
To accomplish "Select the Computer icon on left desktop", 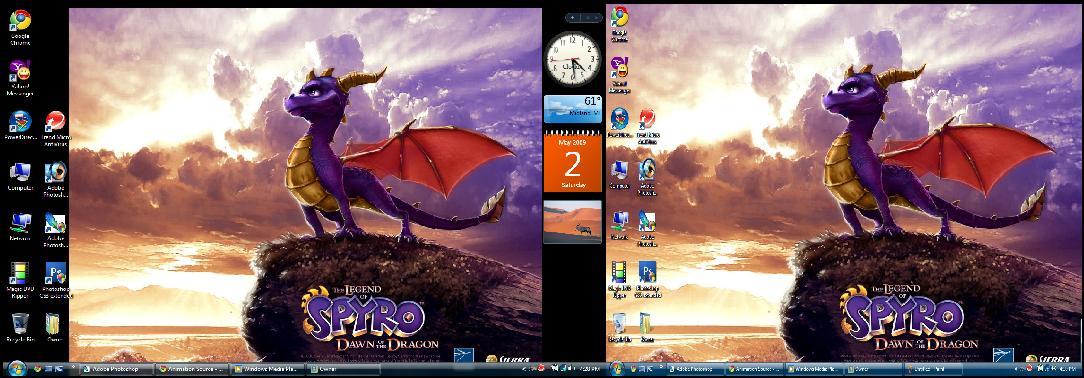I will (19, 177).
